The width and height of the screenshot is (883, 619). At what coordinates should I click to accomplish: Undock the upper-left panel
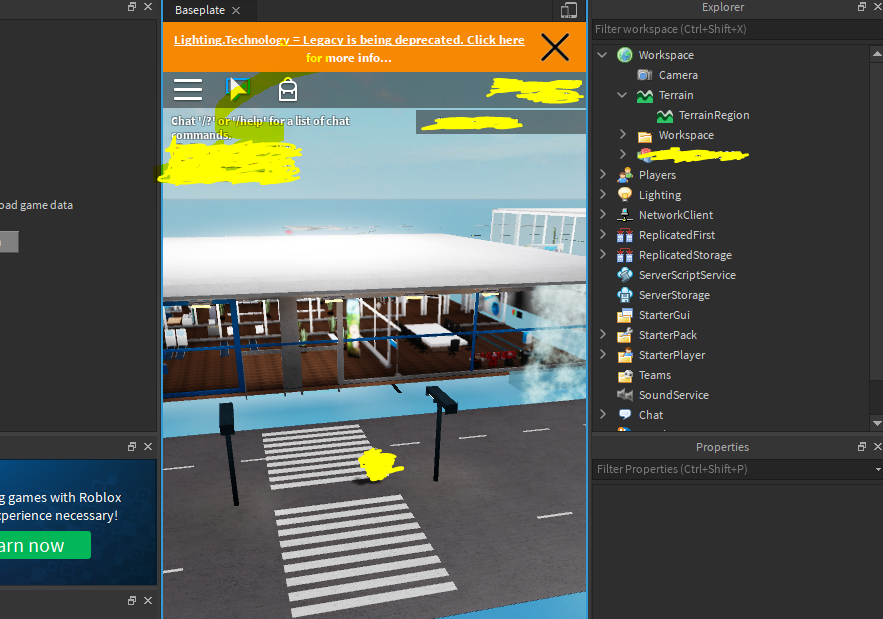[x=132, y=7]
